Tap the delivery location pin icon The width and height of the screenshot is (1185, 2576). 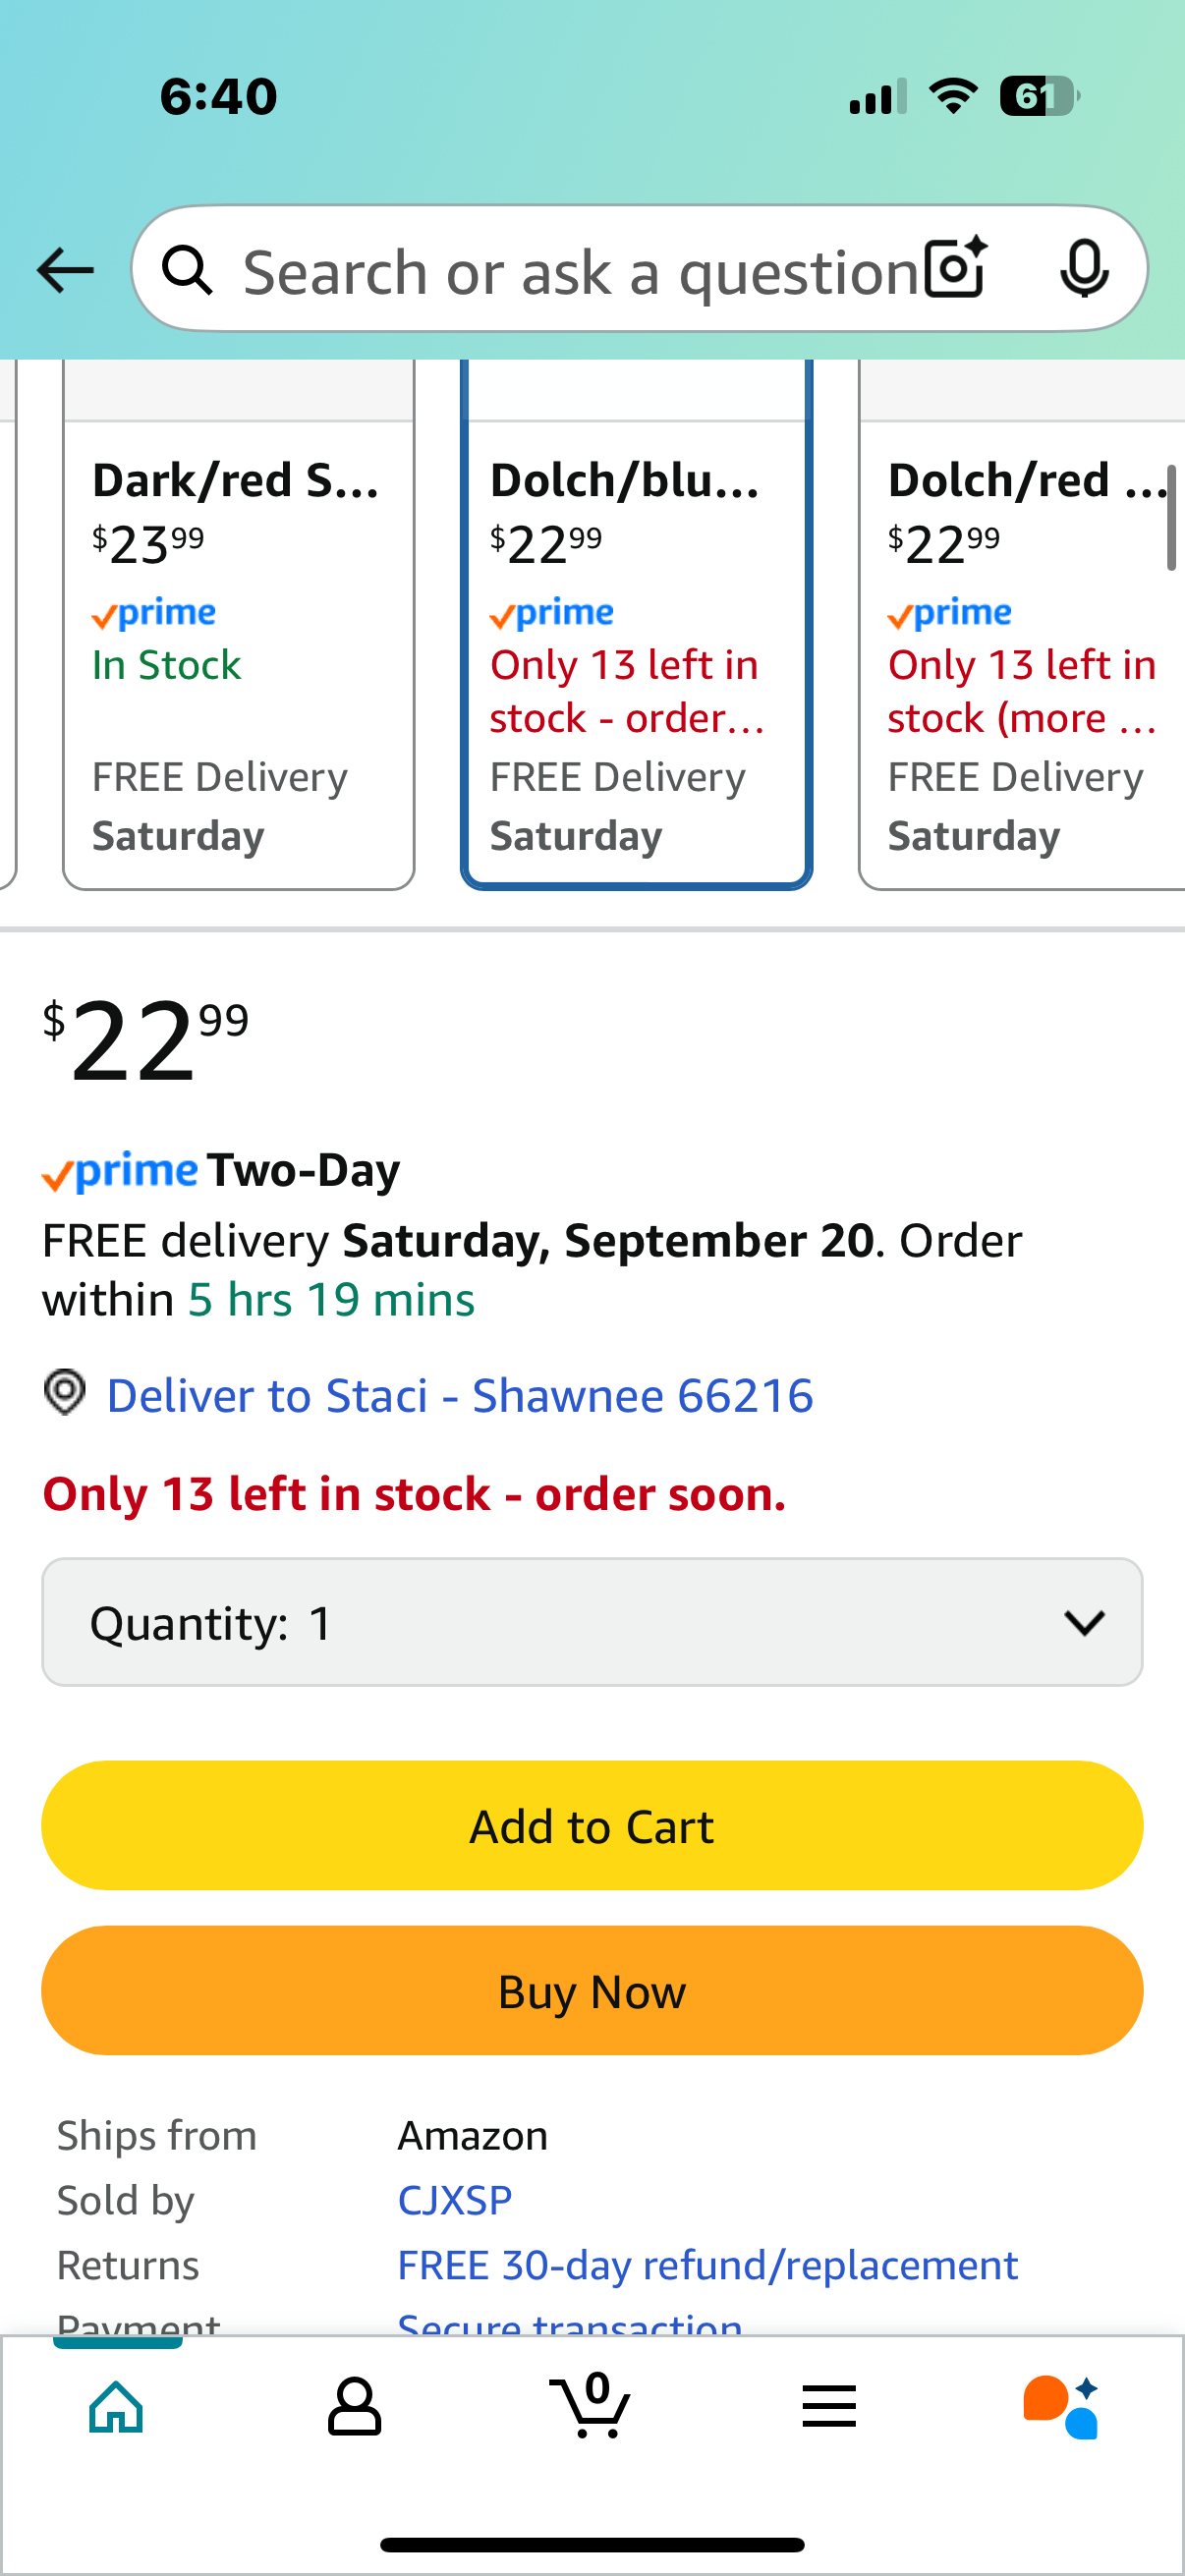pos(65,1392)
